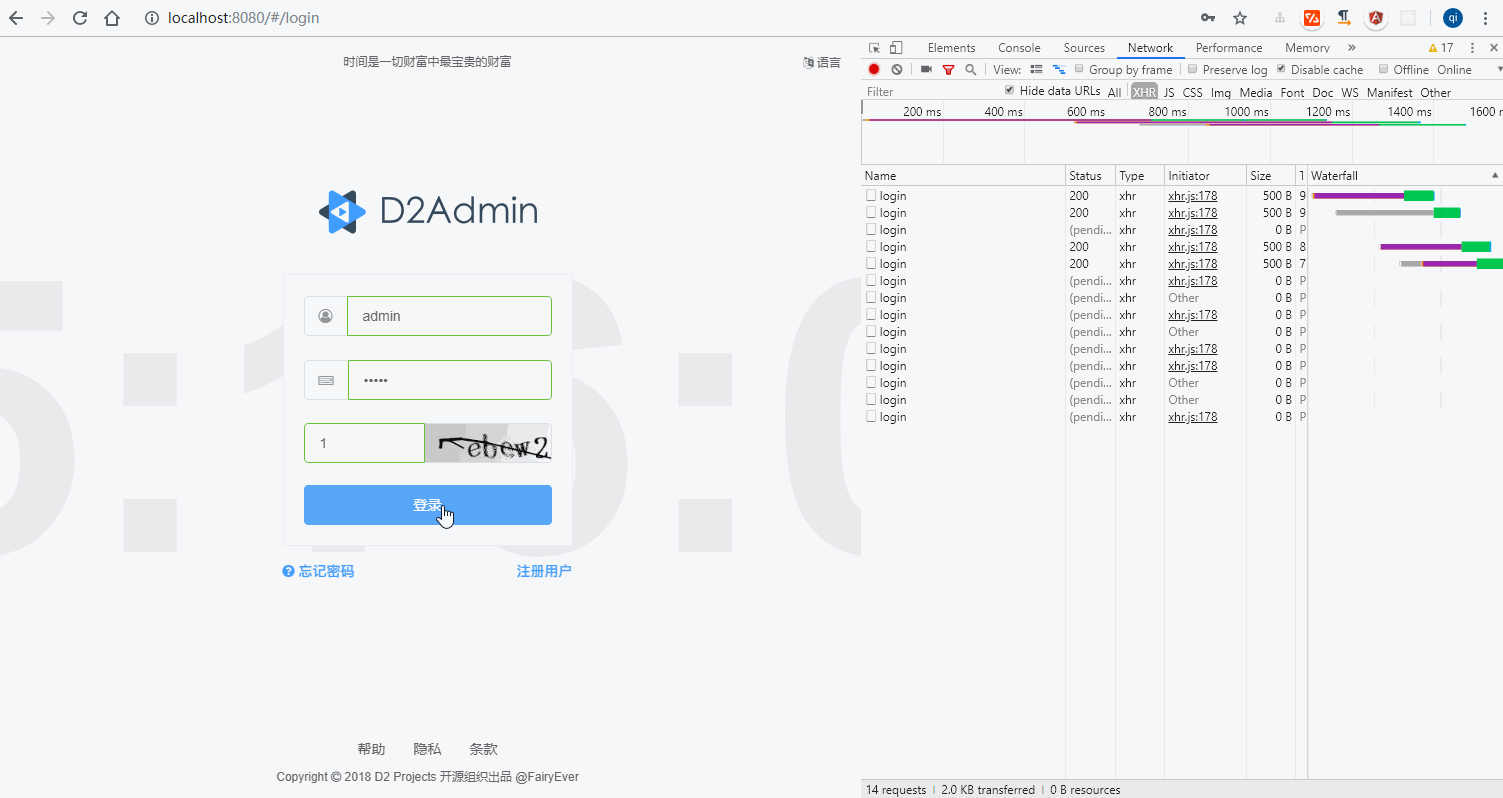Viewport: 1503px width, 798px height.
Task: Uncheck the Hide data URLs option
Action: 1009,90
